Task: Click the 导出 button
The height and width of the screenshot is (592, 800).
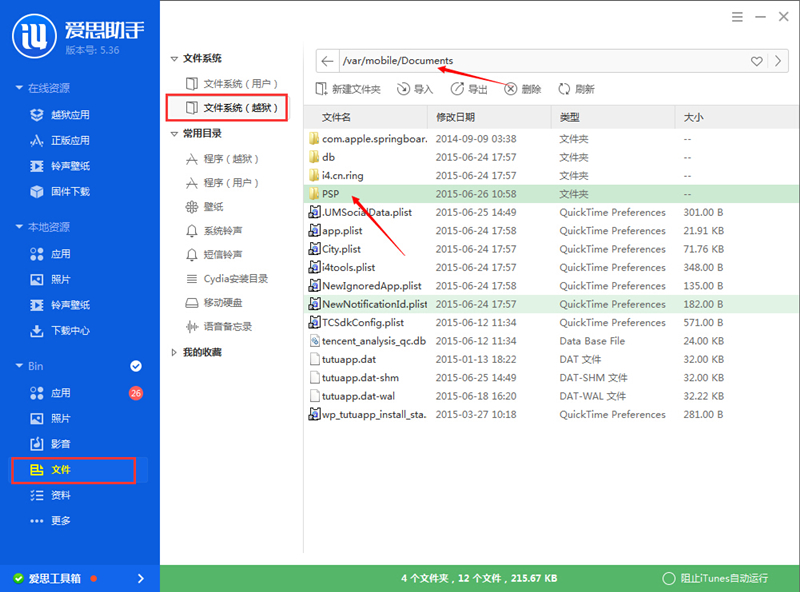Action: (471, 89)
